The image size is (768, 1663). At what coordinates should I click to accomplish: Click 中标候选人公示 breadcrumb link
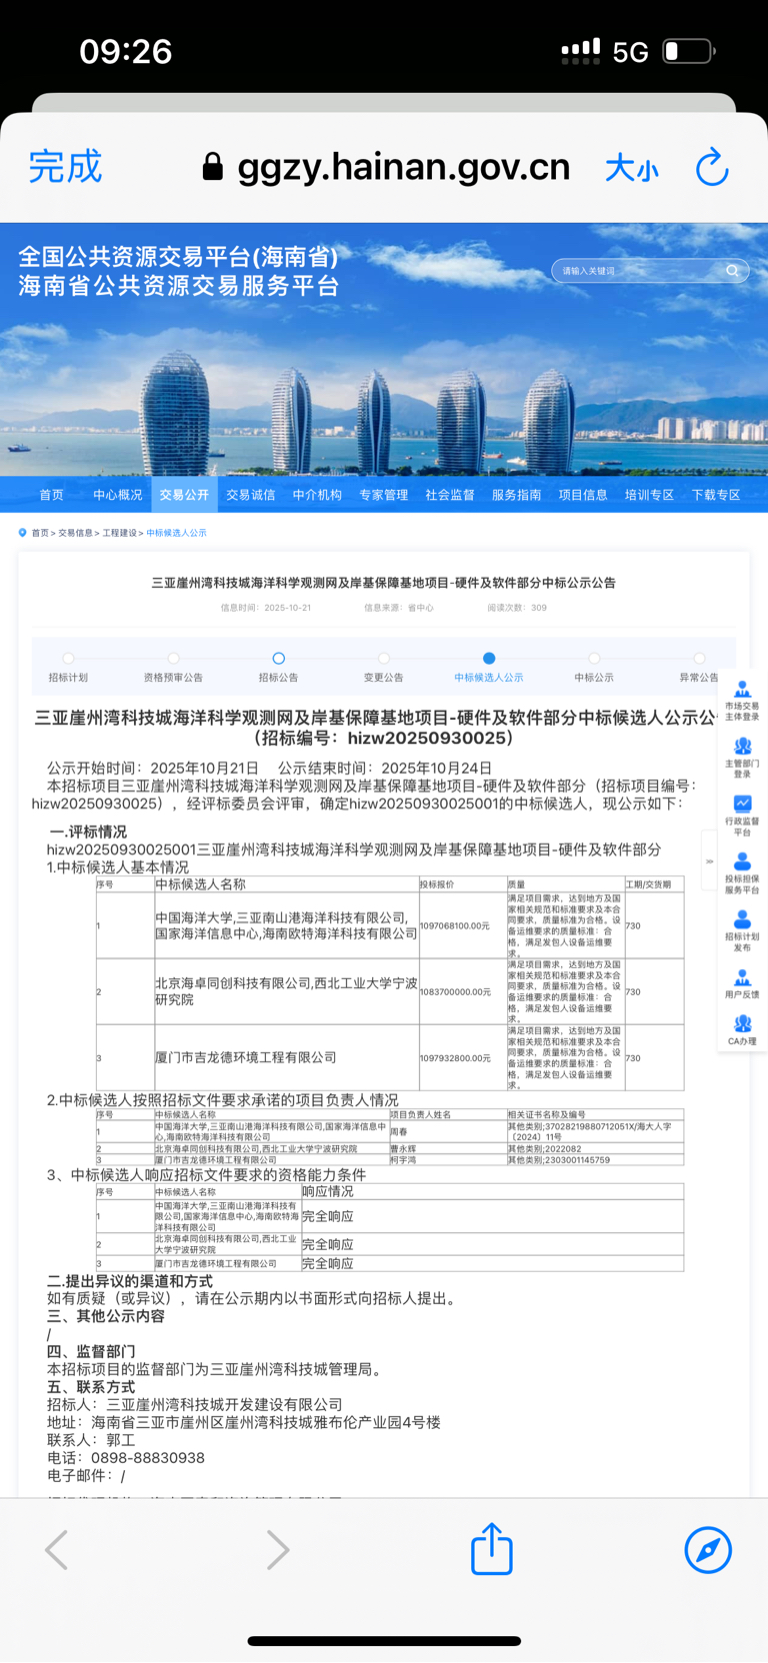(x=176, y=533)
